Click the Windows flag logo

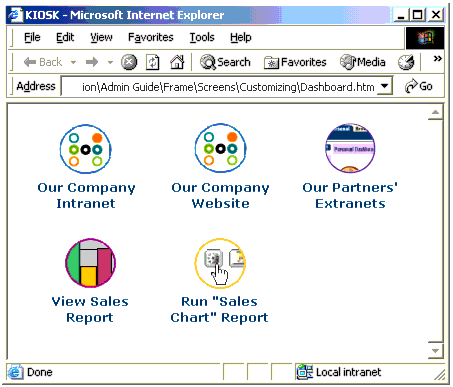click(425, 38)
